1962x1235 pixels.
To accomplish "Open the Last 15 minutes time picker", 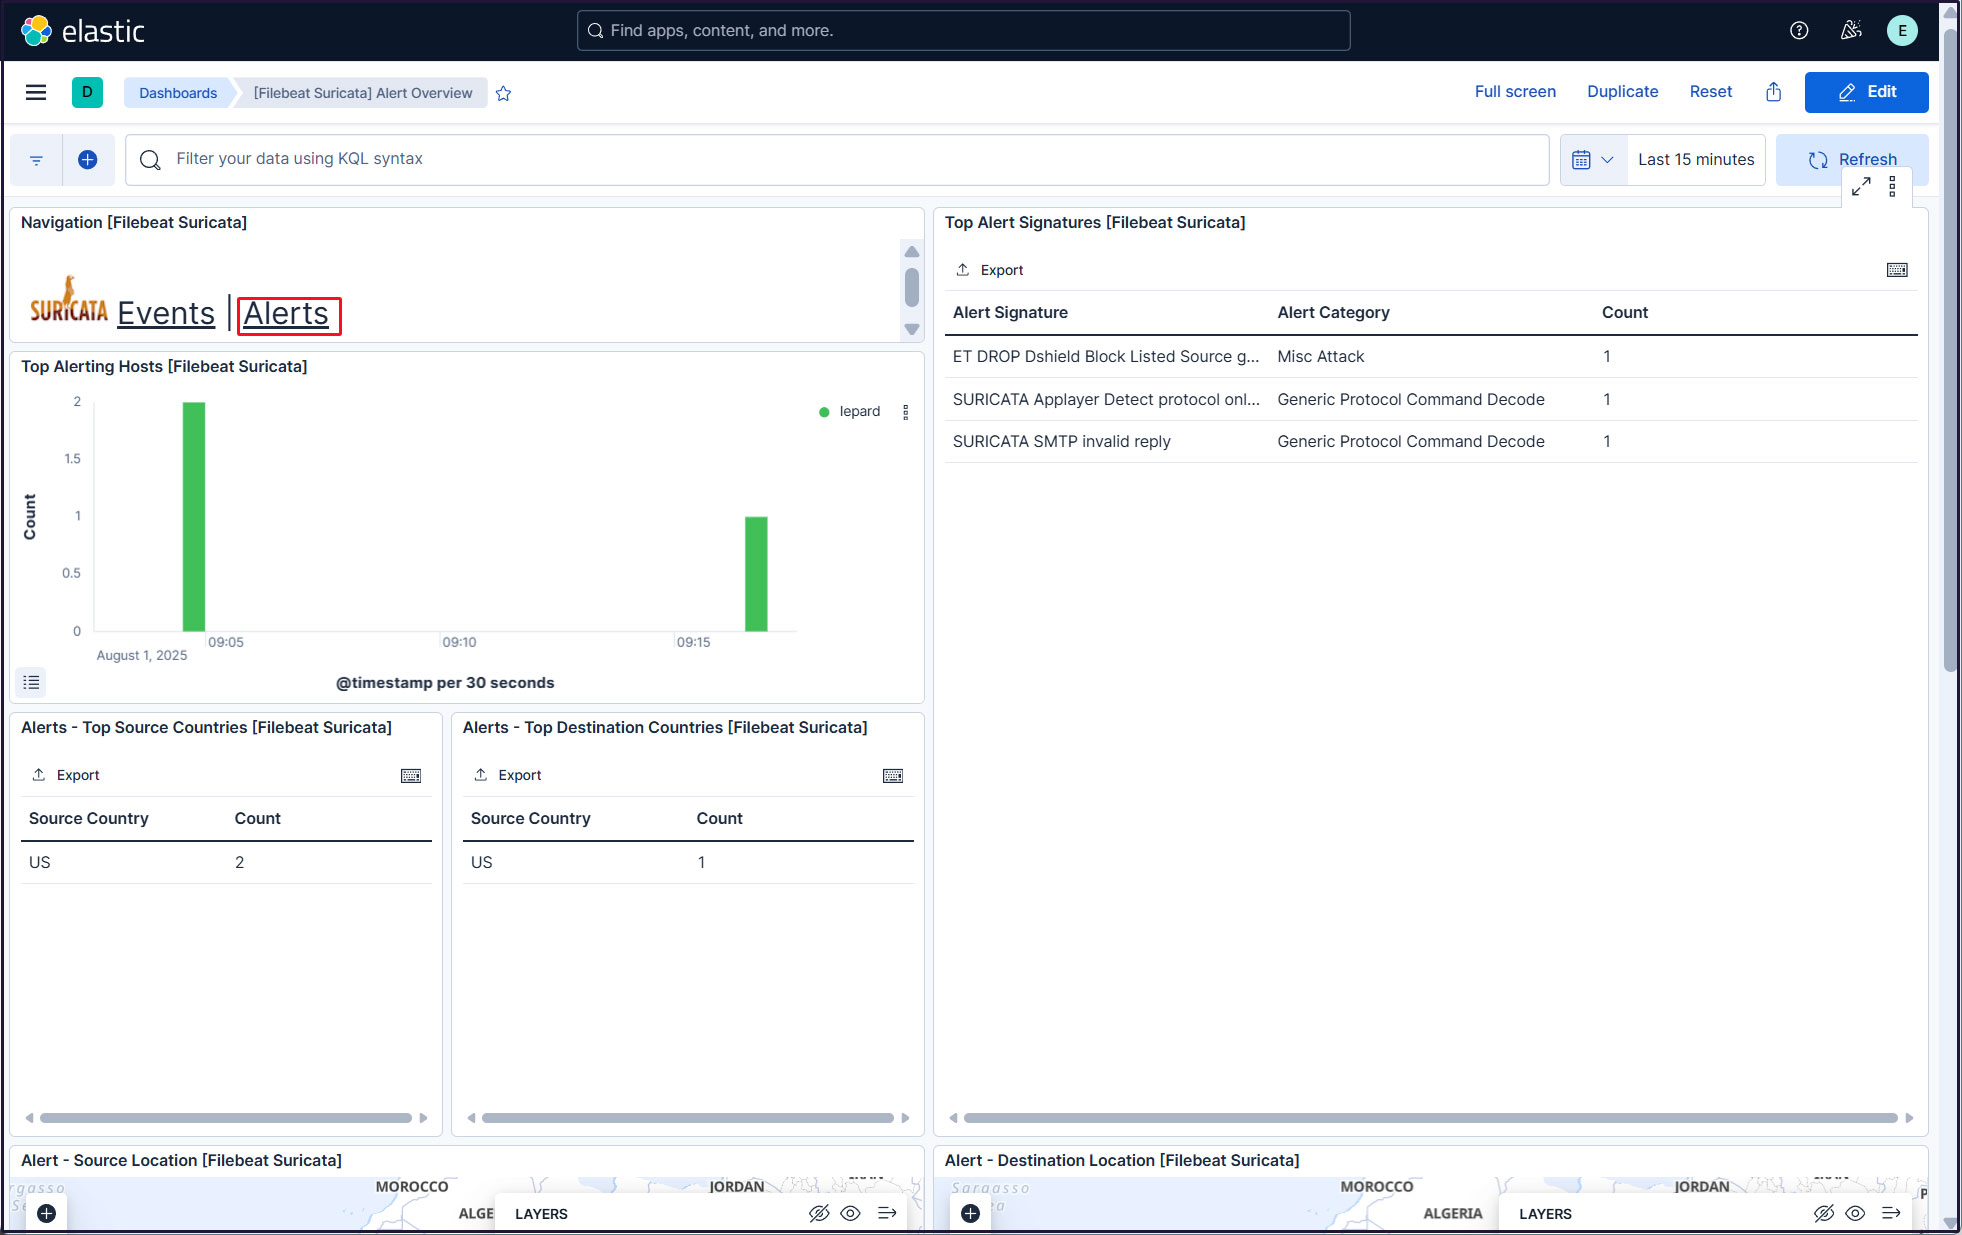I will click(x=1696, y=160).
